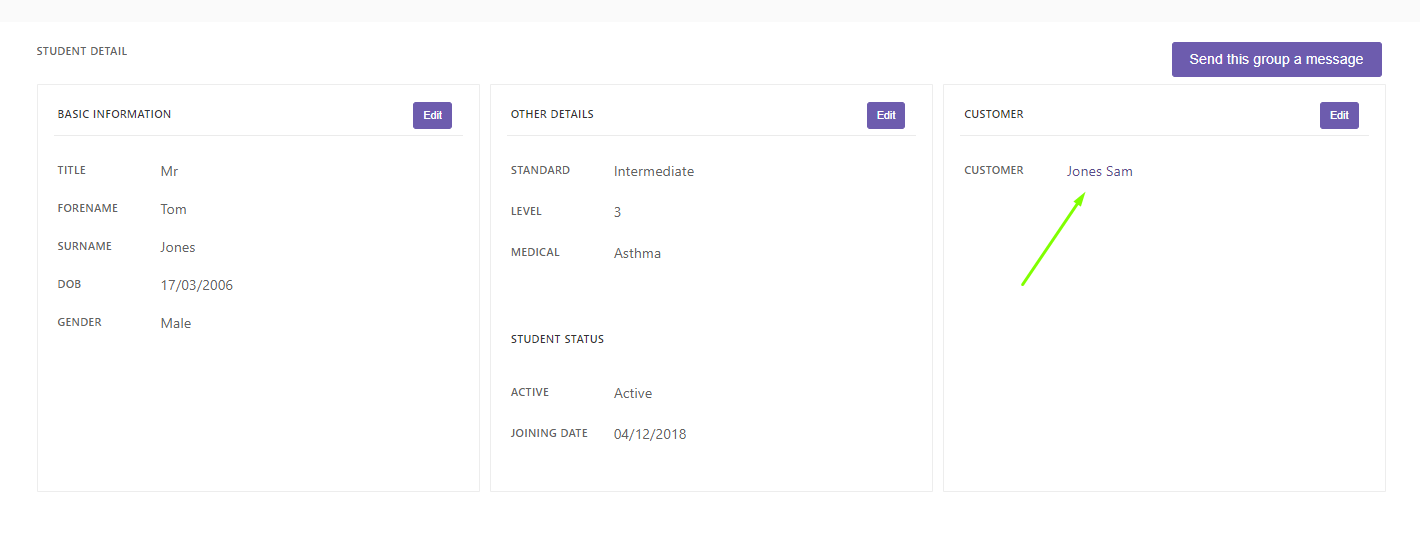Screen dimensions: 1420x533
Task: Click the surname value Jones
Action: click(178, 247)
